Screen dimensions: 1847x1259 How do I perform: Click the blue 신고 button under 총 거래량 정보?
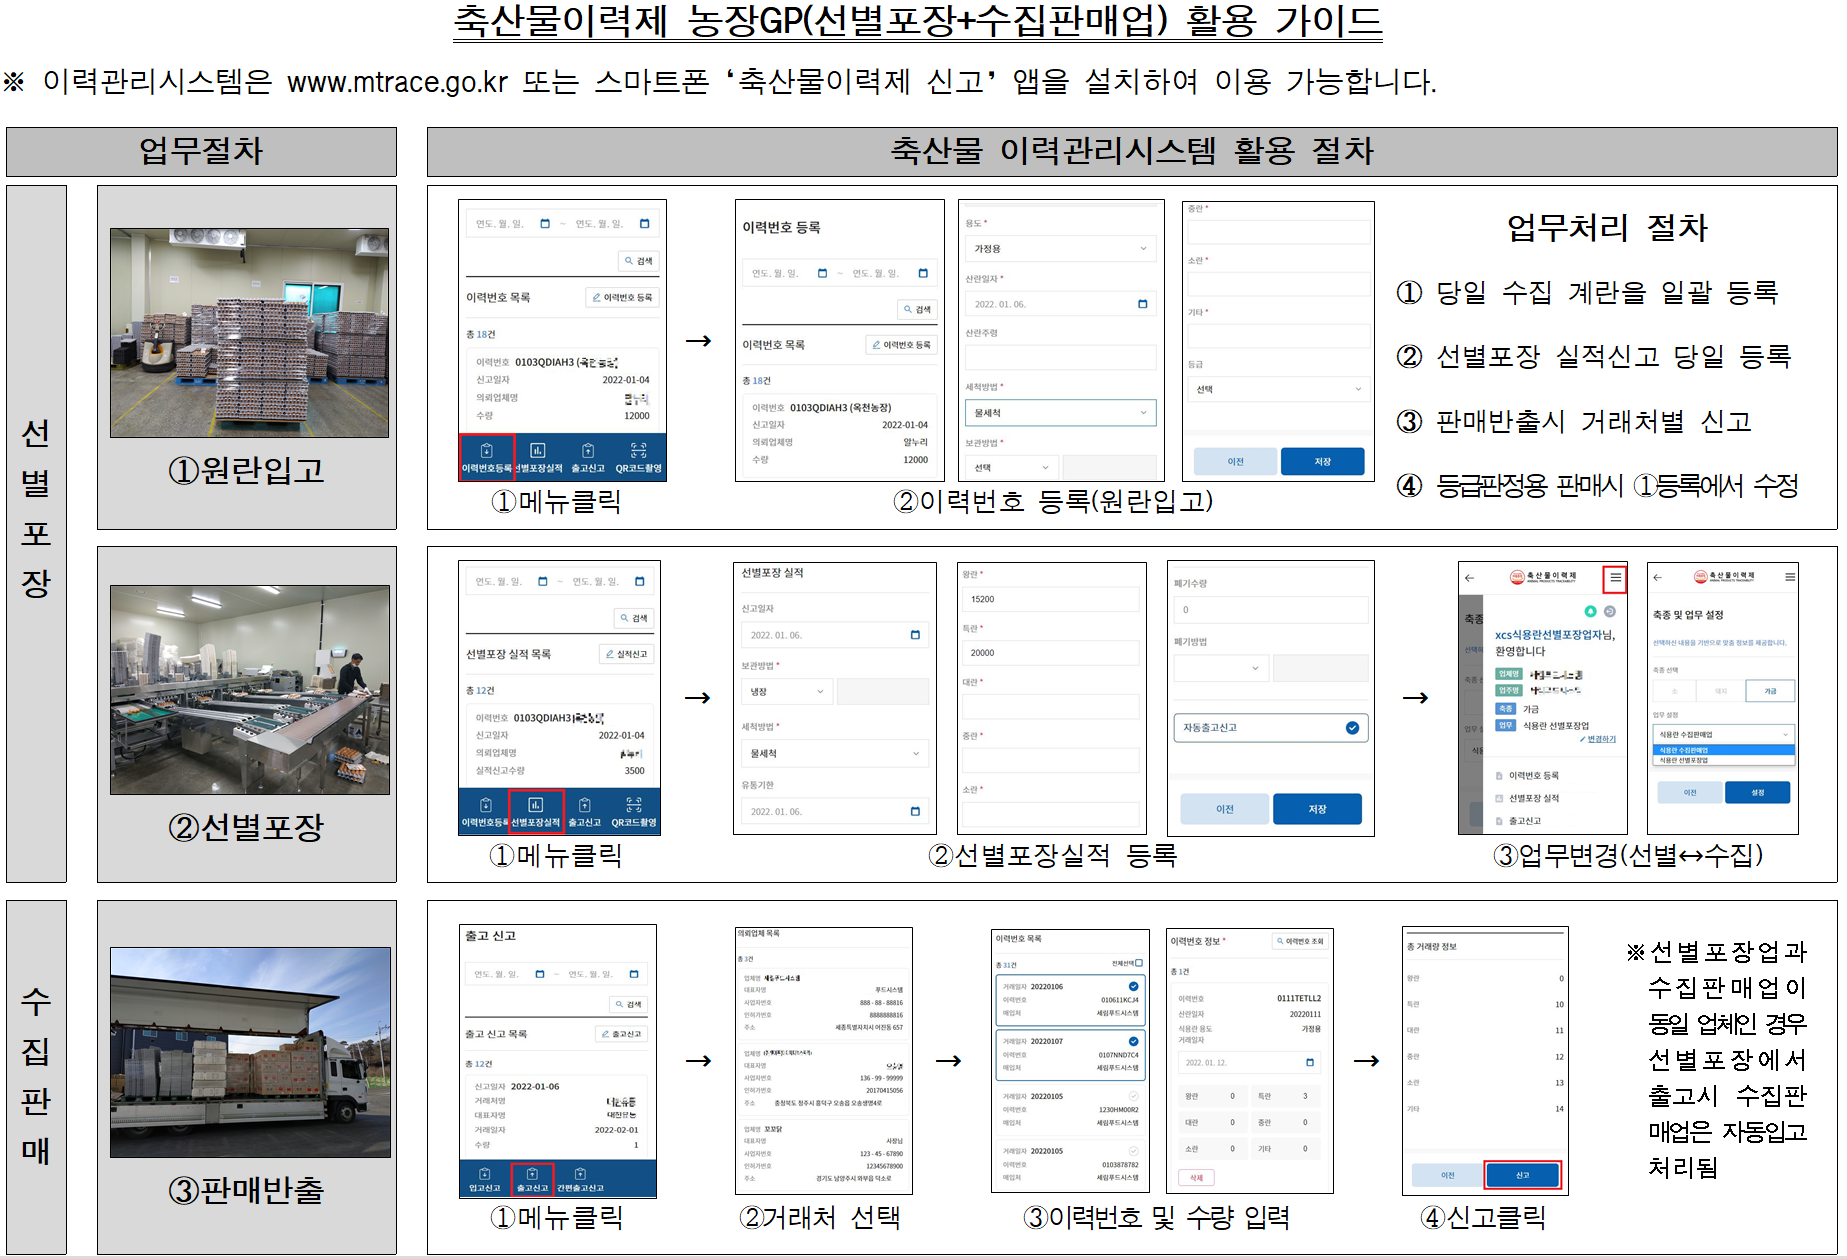pyautogui.click(x=1522, y=1175)
